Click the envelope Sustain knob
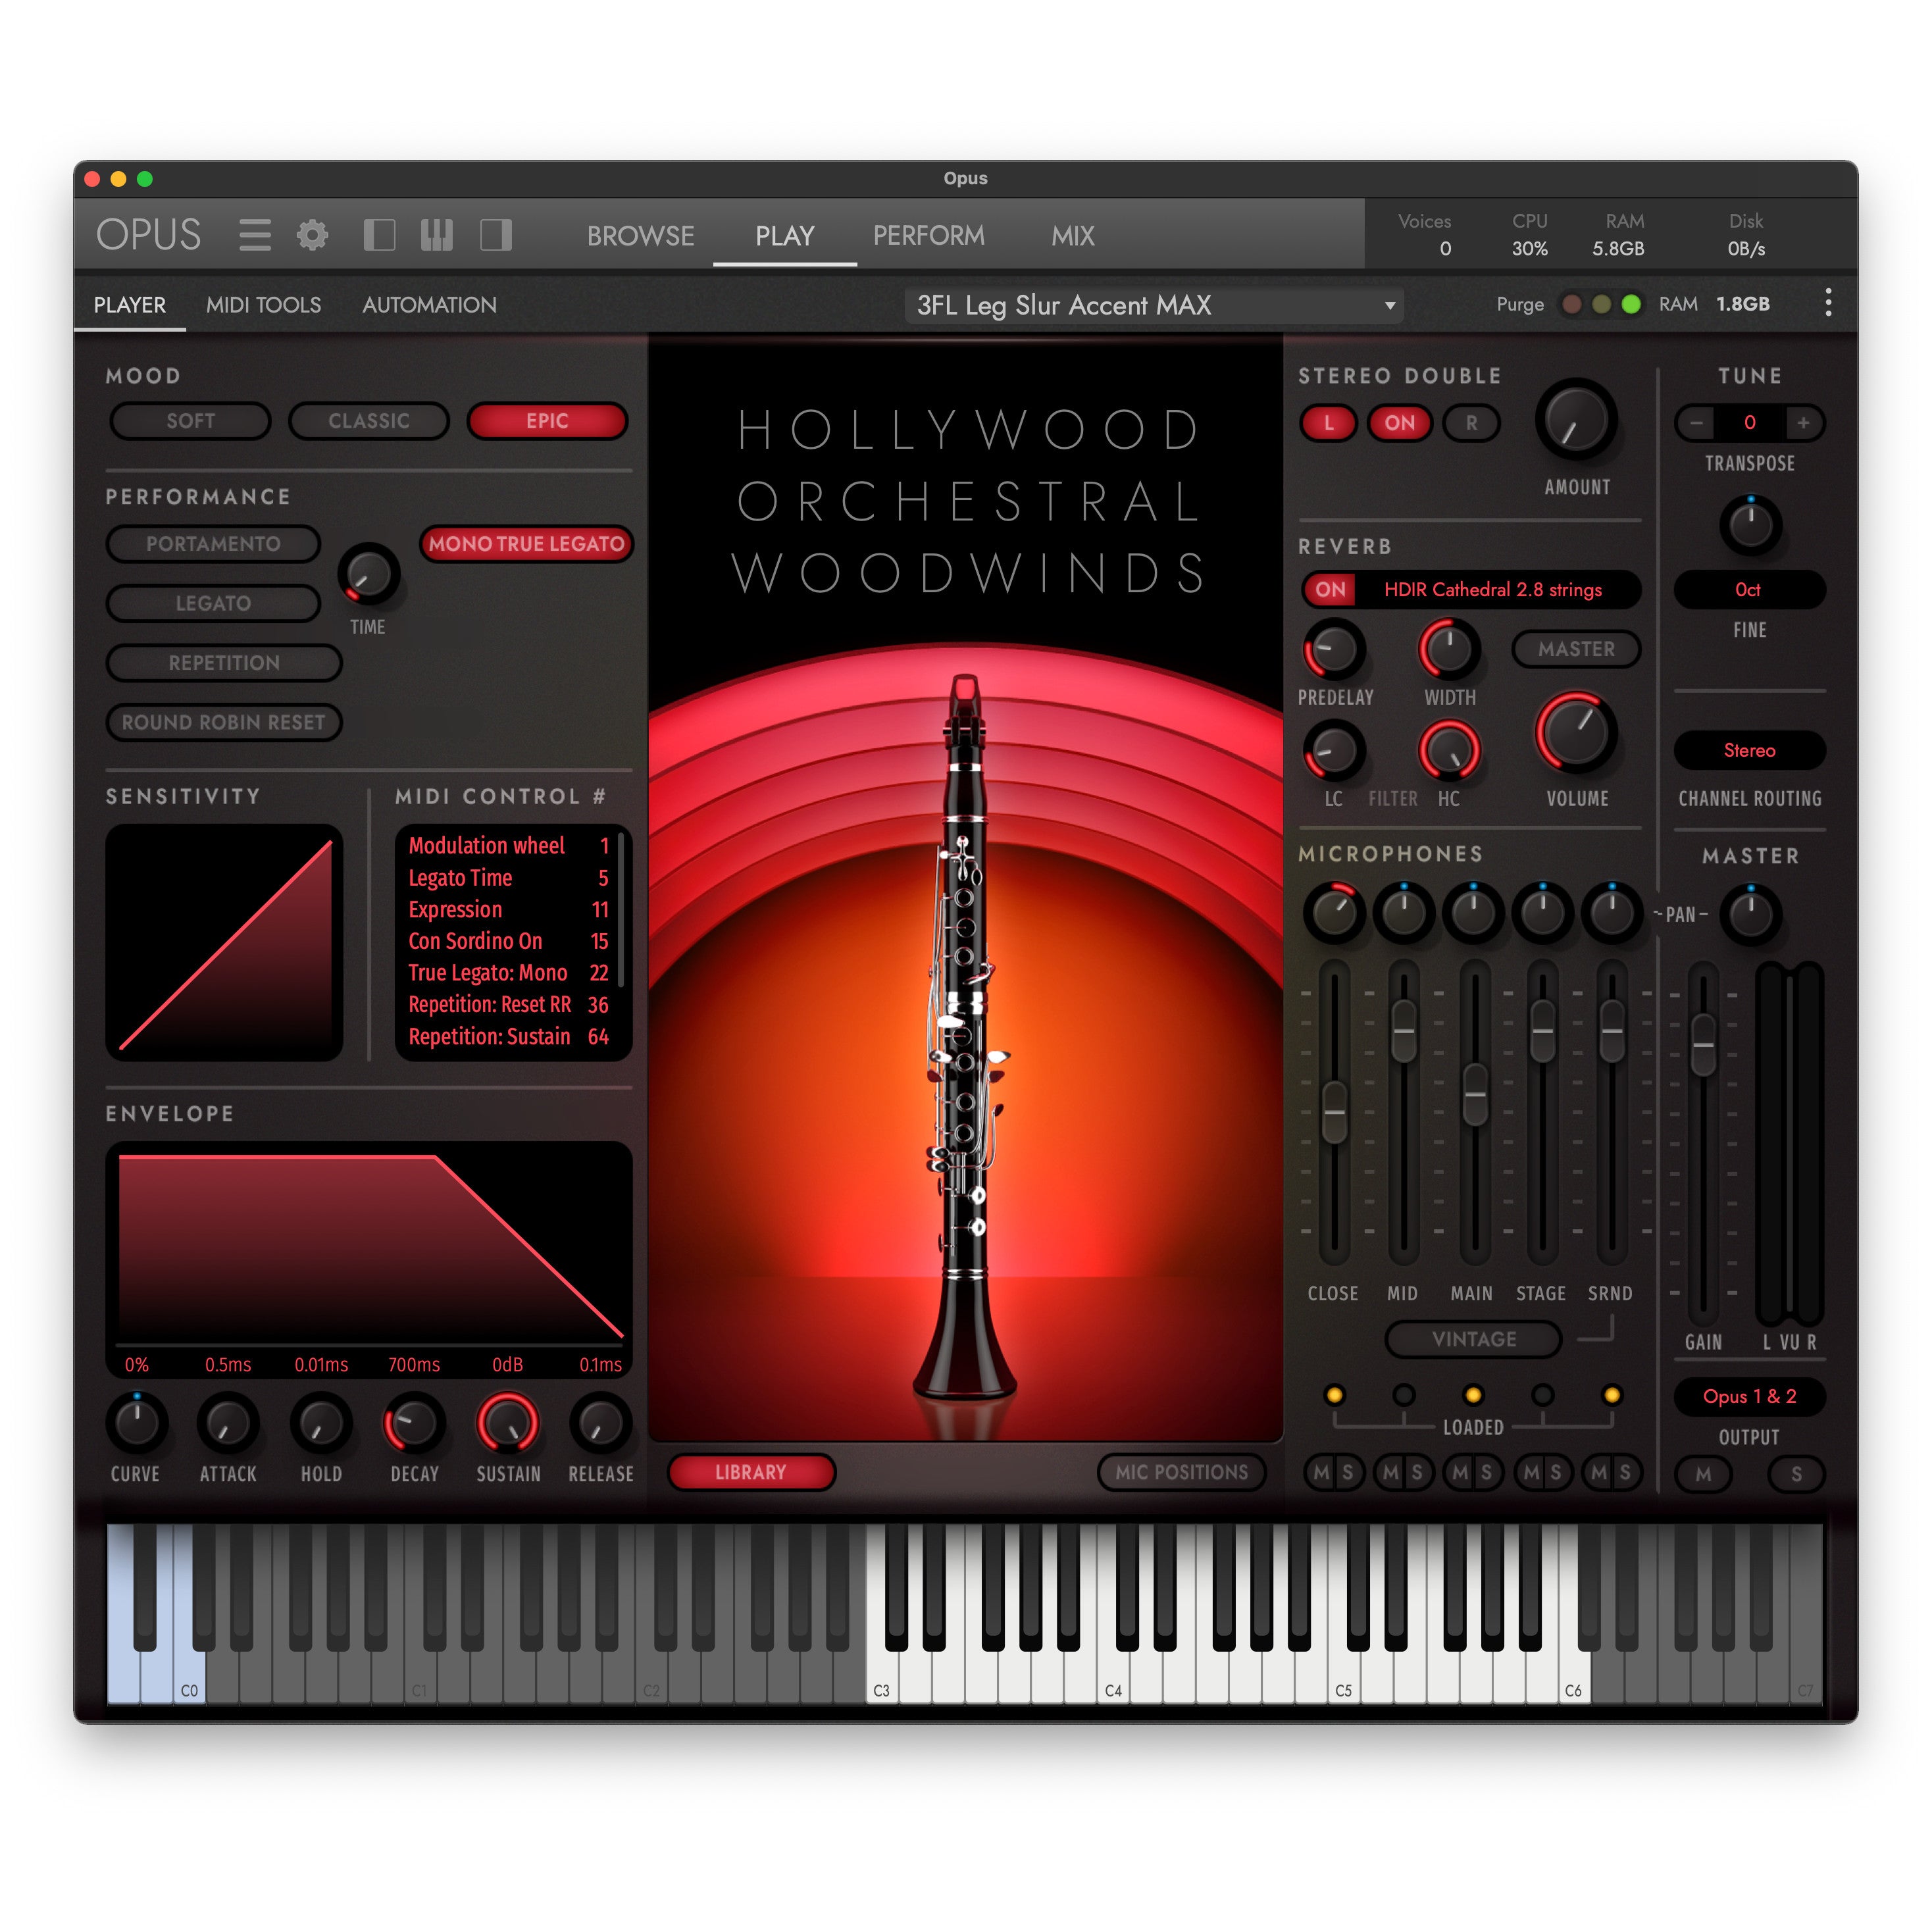 point(508,1423)
